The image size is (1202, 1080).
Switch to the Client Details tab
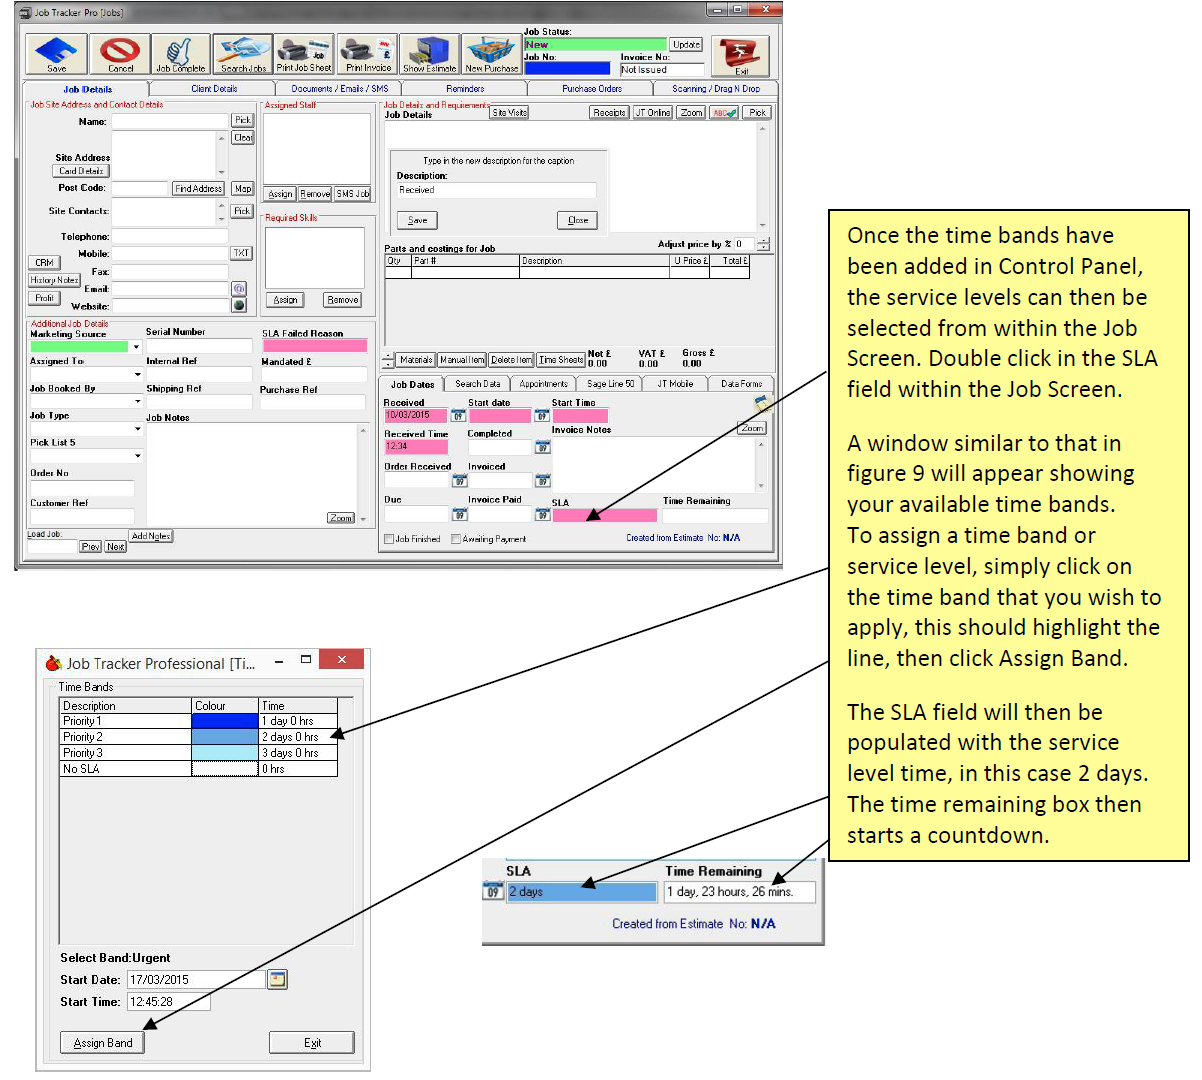pyautogui.click(x=214, y=89)
